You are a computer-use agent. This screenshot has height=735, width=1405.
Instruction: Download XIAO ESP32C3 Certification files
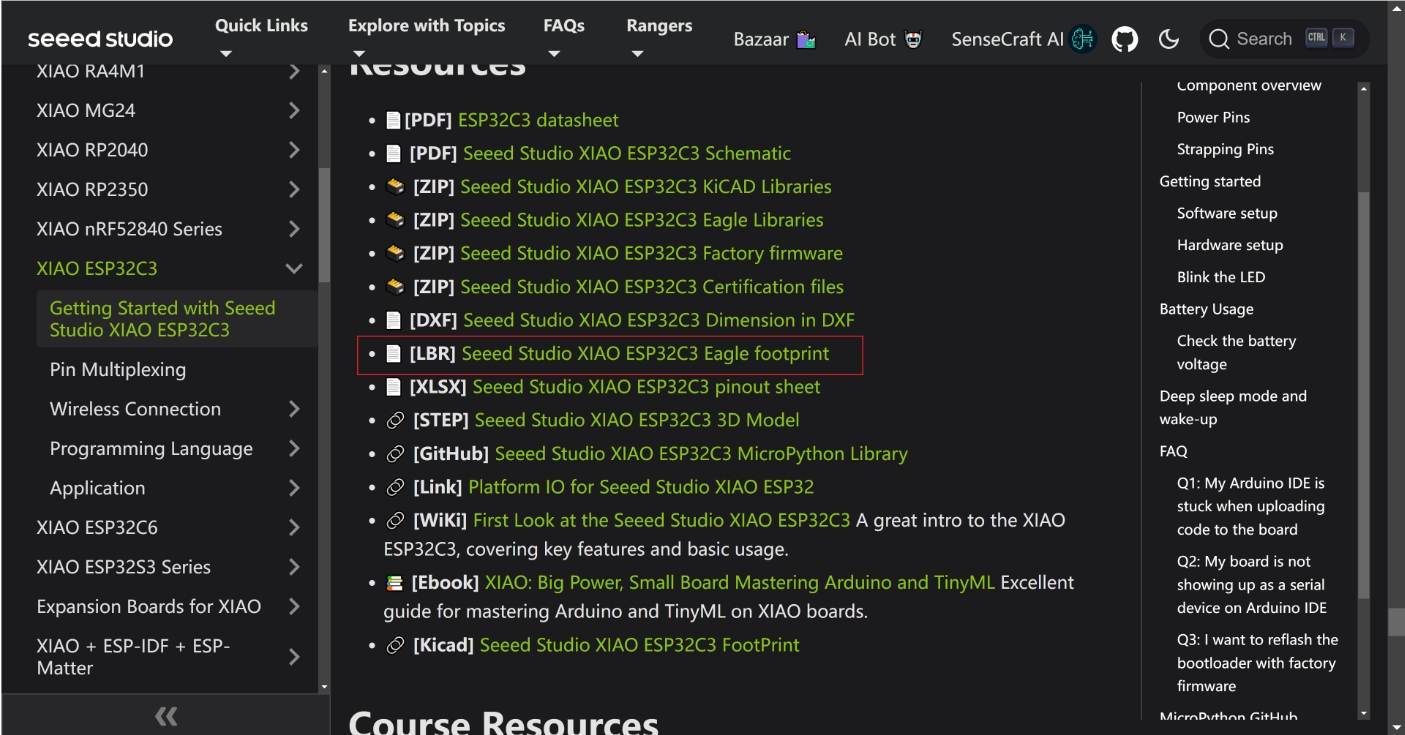[x=652, y=287]
